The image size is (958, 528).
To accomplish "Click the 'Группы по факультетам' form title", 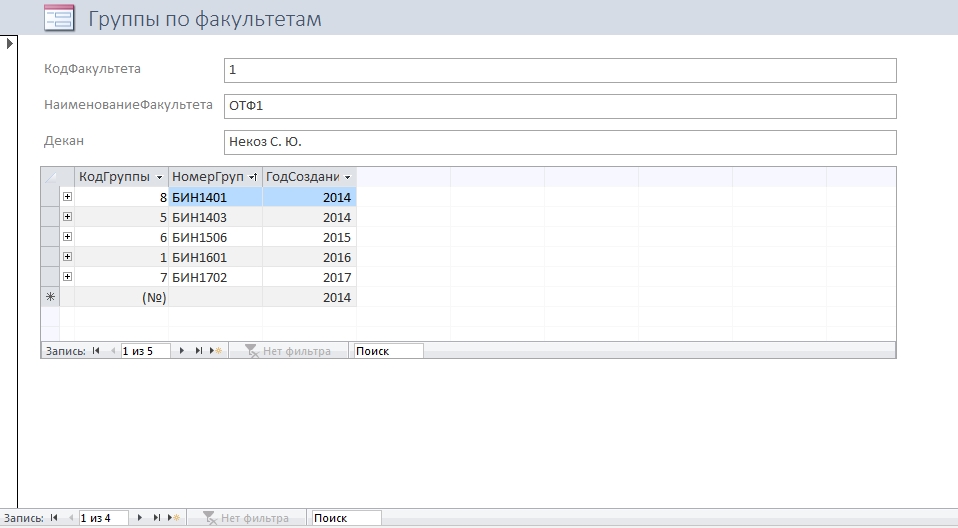I will (x=205, y=19).
